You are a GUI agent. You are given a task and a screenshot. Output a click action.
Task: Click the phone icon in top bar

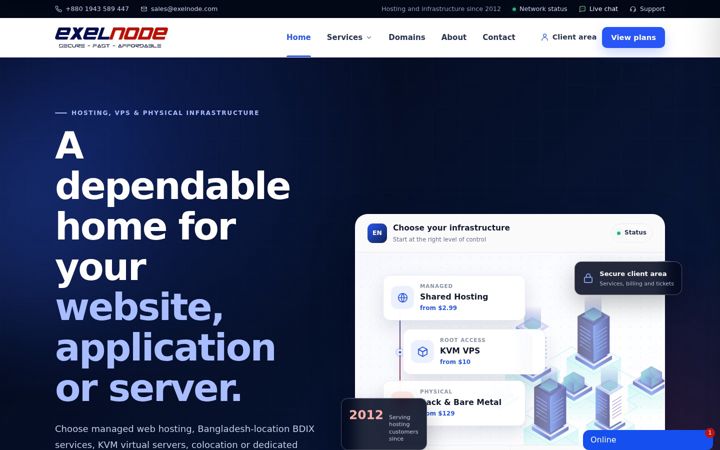58,9
